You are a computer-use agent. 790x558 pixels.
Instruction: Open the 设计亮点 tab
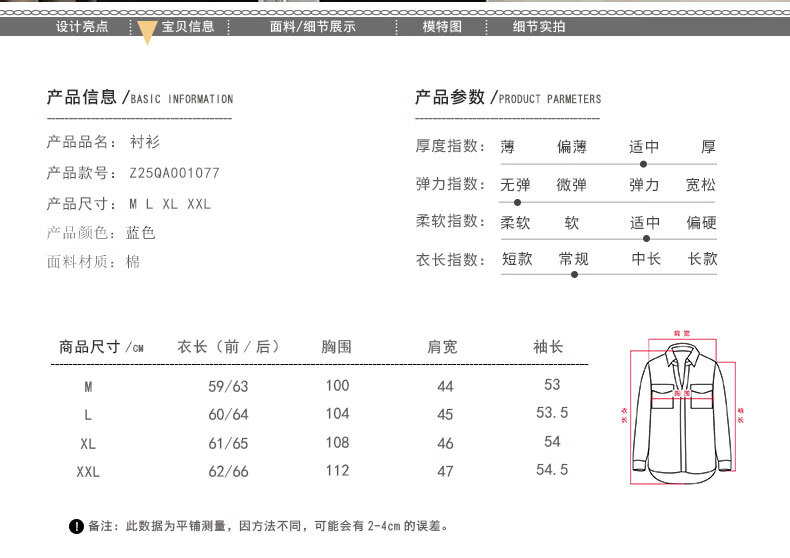tap(82, 27)
